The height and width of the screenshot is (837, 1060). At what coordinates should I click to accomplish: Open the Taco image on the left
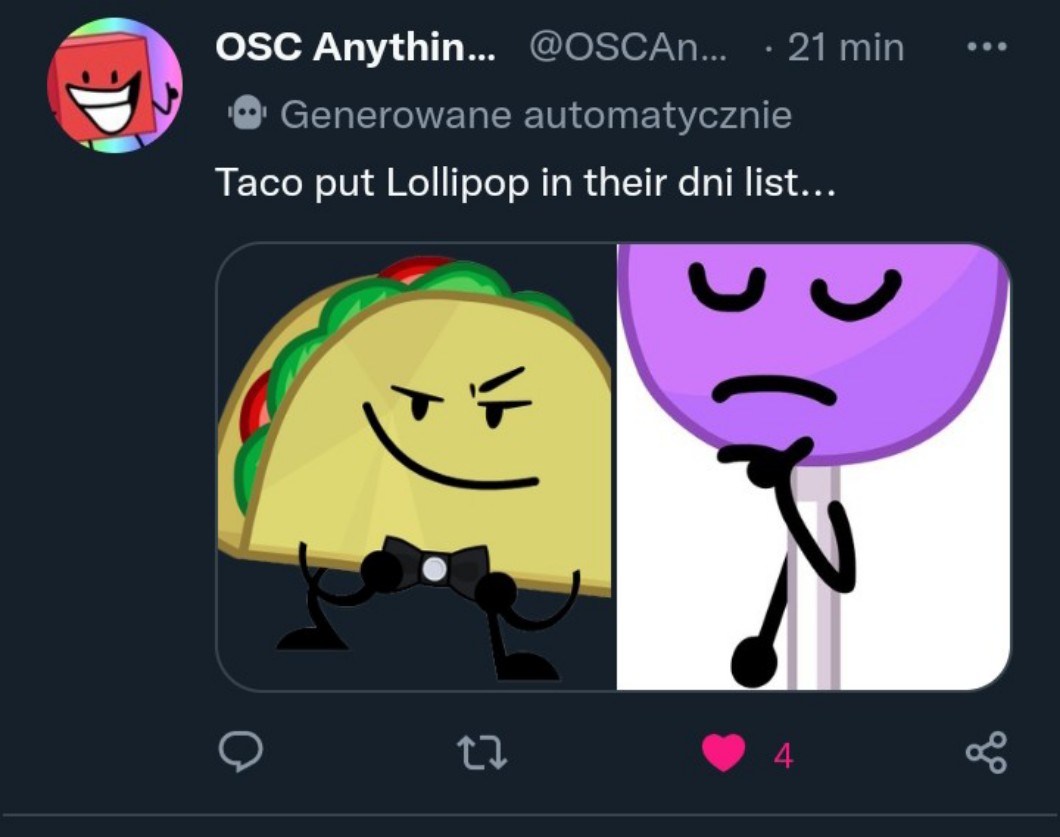[x=416, y=467]
